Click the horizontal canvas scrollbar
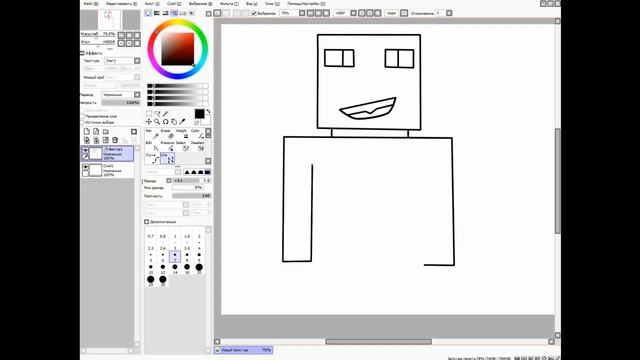Image resolution: width=640 pixels, height=360 pixels. pyautogui.click(x=378, y=342)
